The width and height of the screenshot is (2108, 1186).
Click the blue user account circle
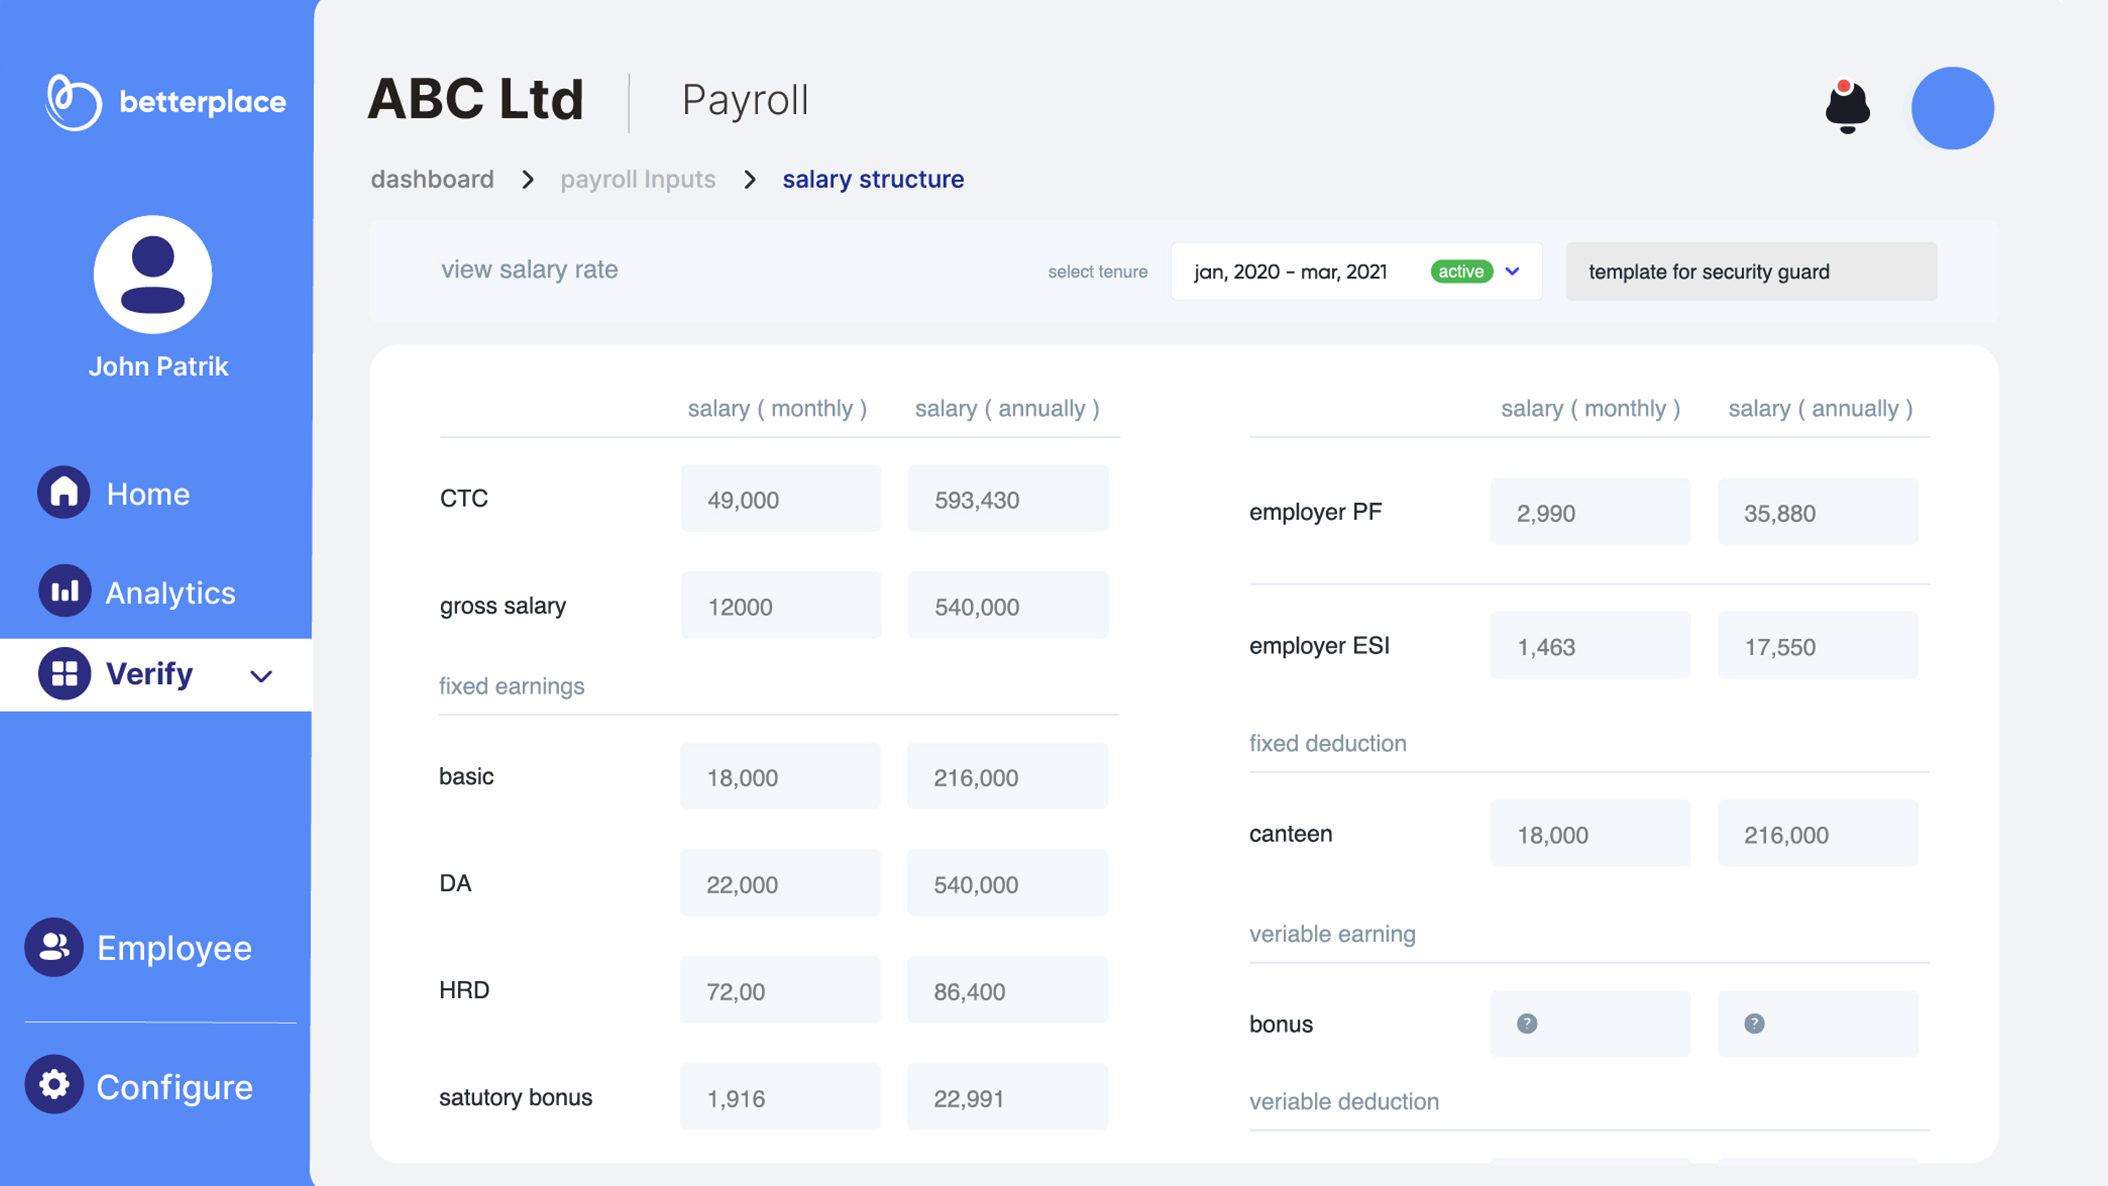point(1951,108)
